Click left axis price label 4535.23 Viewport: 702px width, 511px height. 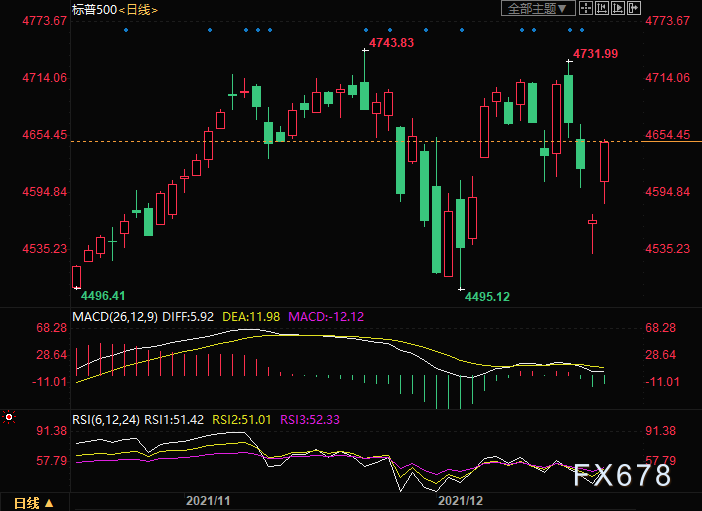[44, 249]
